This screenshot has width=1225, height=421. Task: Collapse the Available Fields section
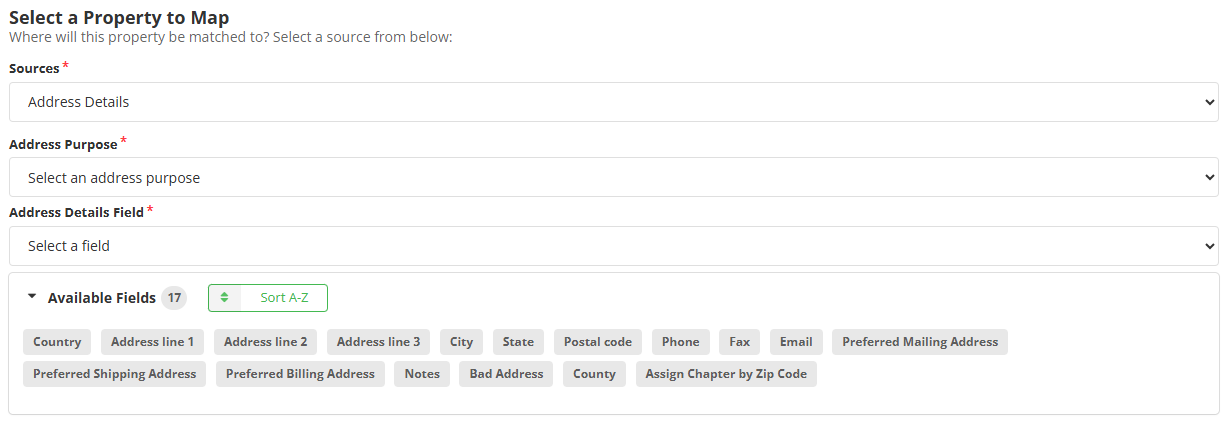32,298
